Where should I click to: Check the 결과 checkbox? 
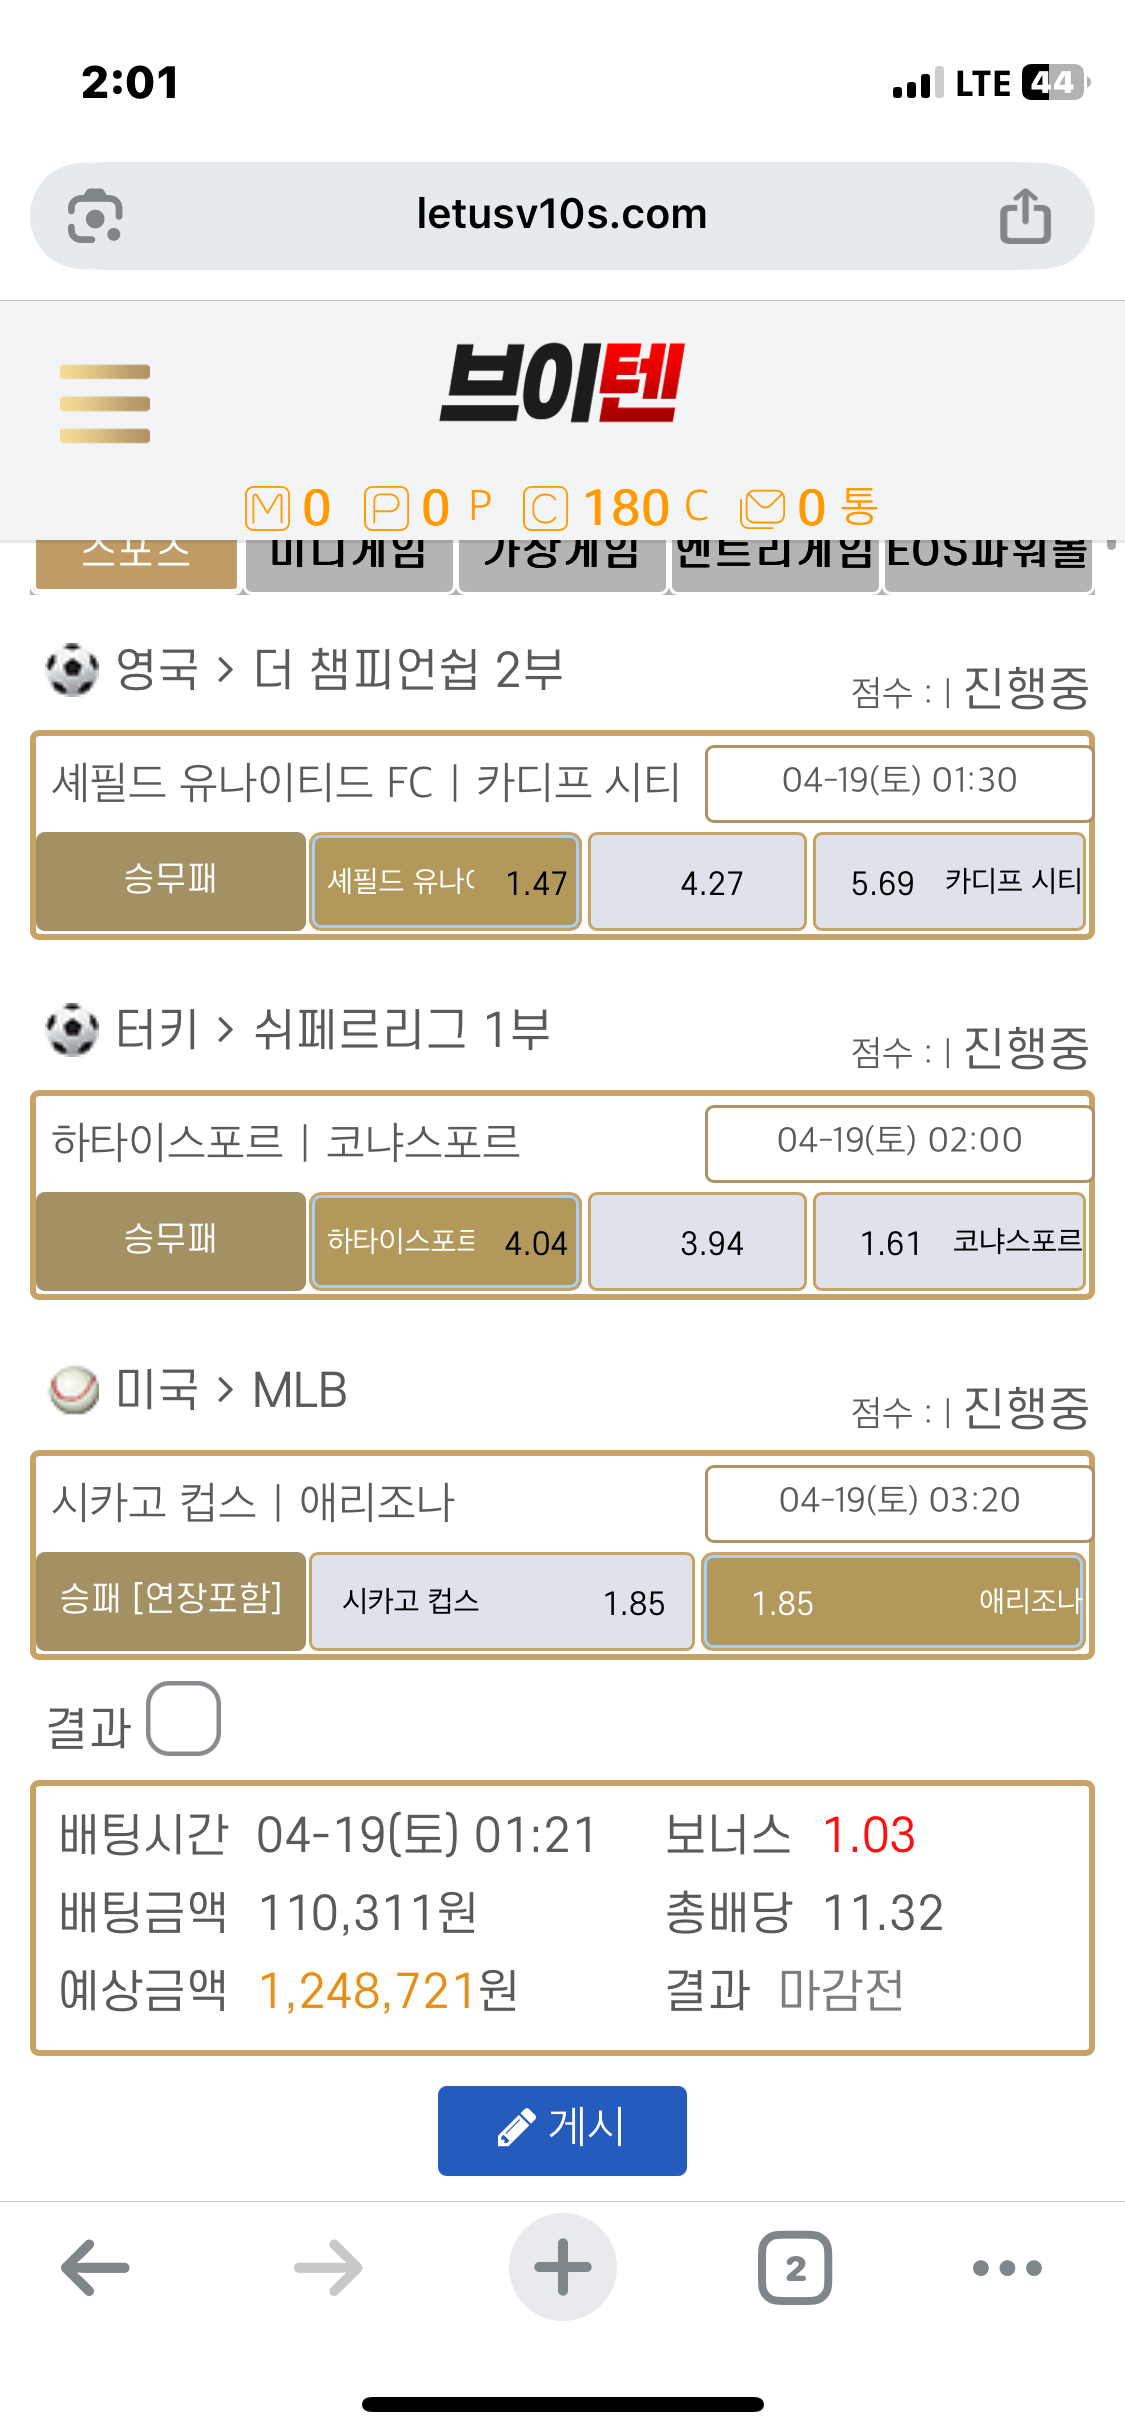[x=184, y=1718]
